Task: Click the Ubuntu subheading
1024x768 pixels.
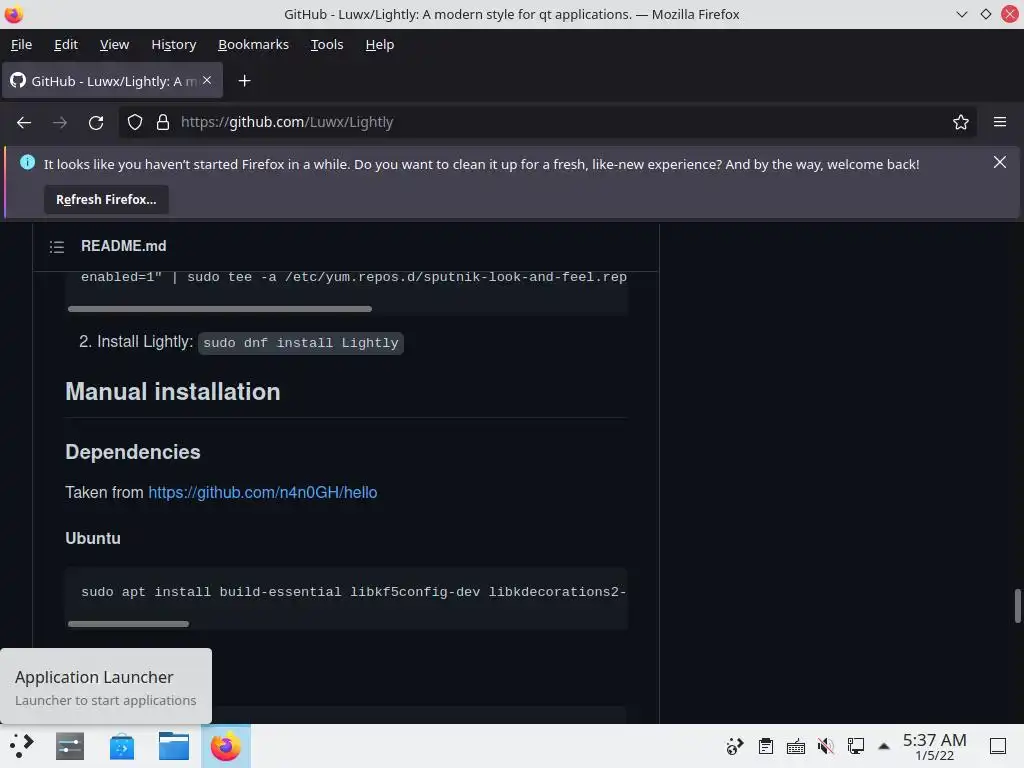Action: (x=93, y=538)
